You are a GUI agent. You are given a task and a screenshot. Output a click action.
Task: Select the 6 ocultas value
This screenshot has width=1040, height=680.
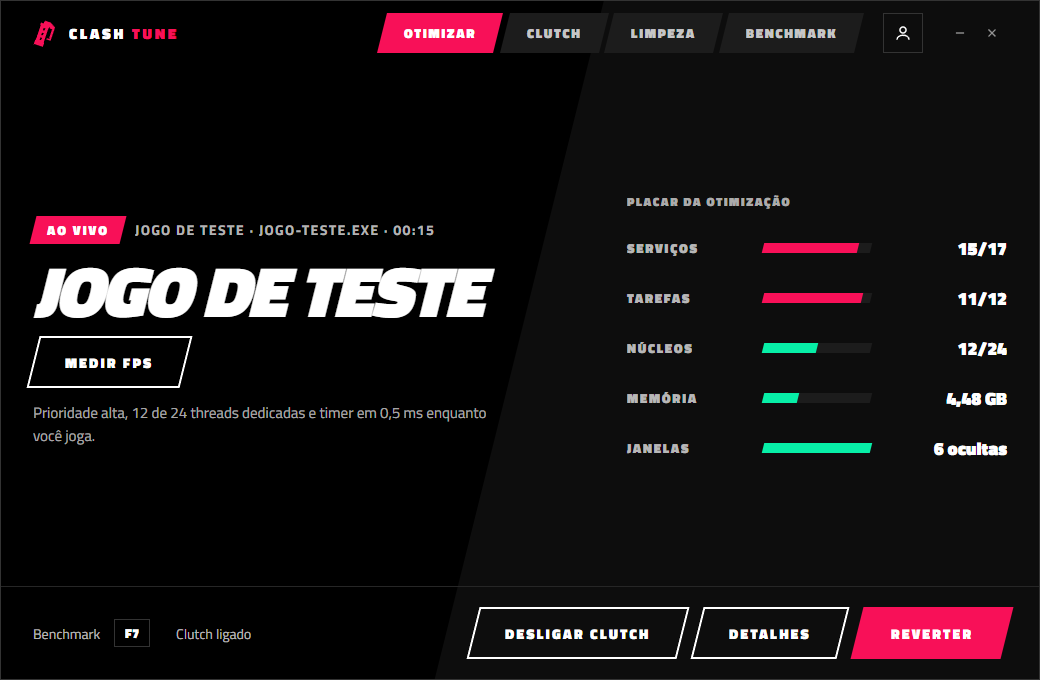(970, 449)
